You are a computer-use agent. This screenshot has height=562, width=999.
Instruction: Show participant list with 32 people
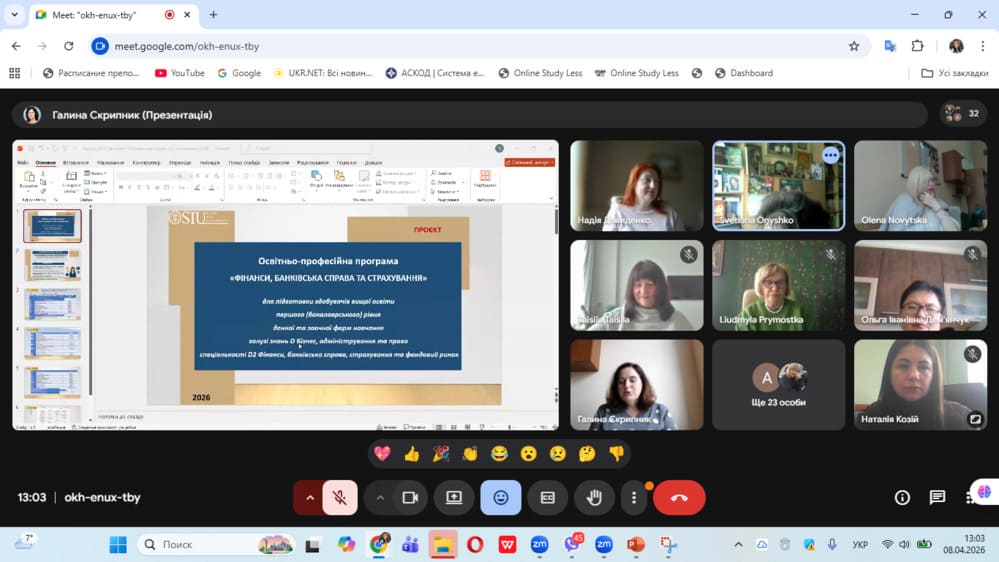tap(962, 114)
